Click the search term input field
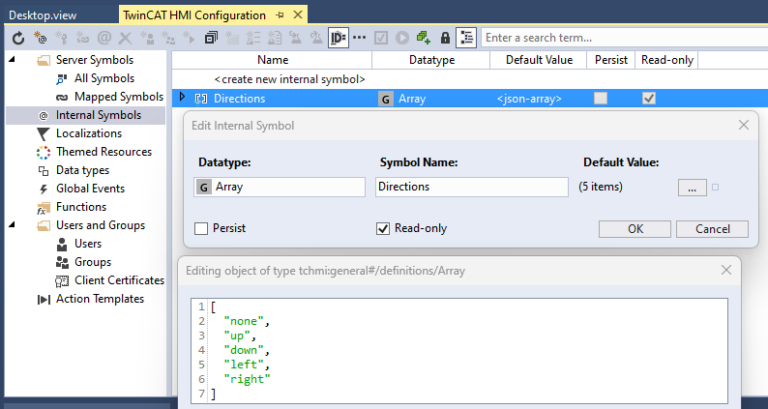768x409 pixels. [x=620, y=38]
